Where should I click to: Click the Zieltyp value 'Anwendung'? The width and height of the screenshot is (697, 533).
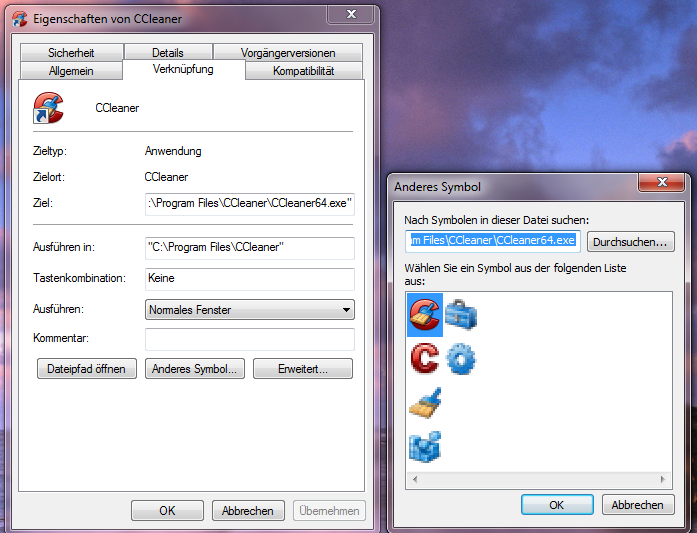173,151
